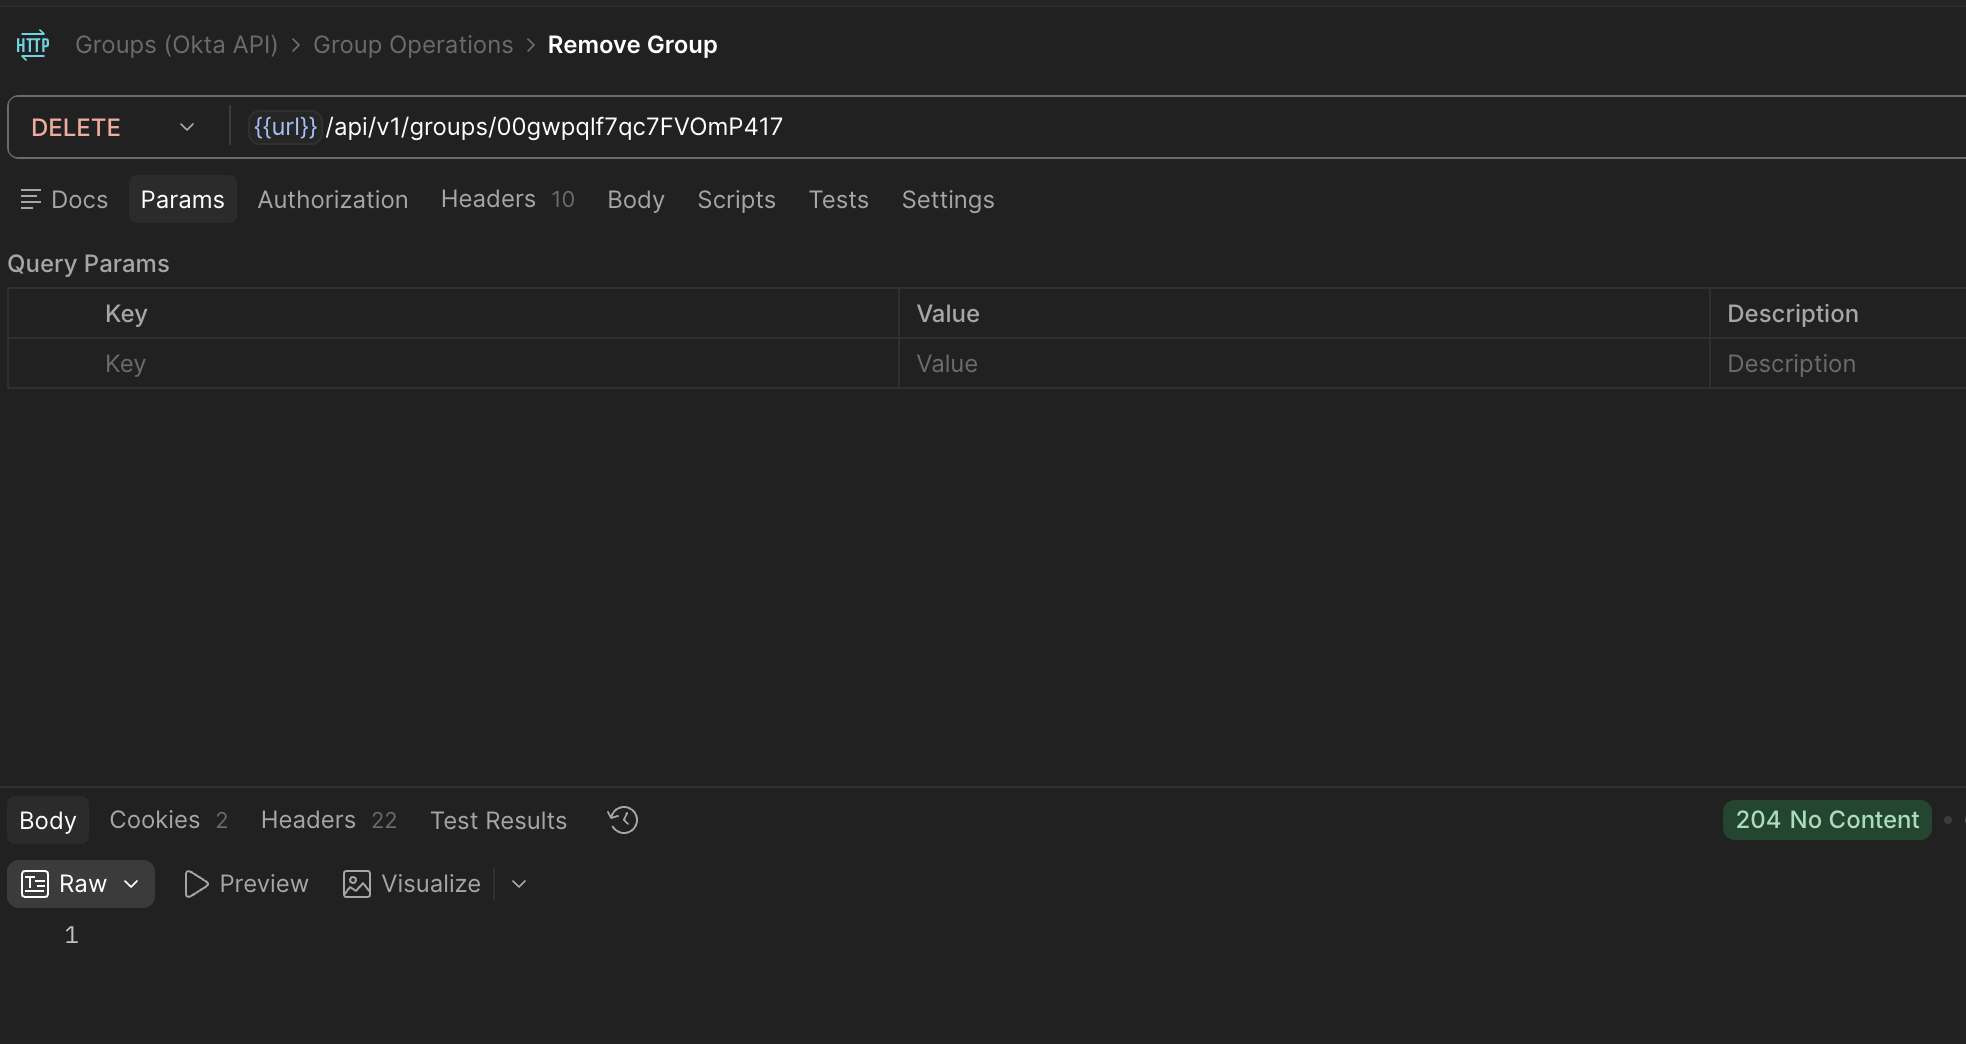Click the Remove Group request title
Viewport: 1966px width, 1044px height.
pos(633,45)
